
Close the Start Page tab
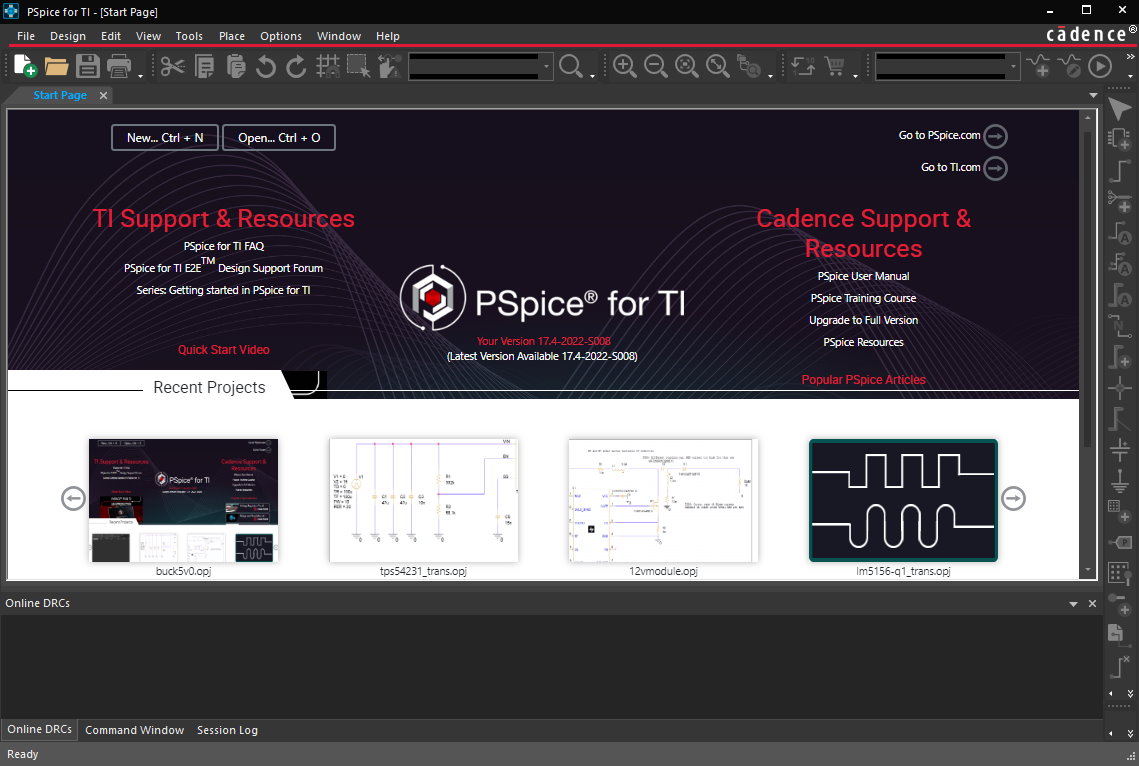104,95
